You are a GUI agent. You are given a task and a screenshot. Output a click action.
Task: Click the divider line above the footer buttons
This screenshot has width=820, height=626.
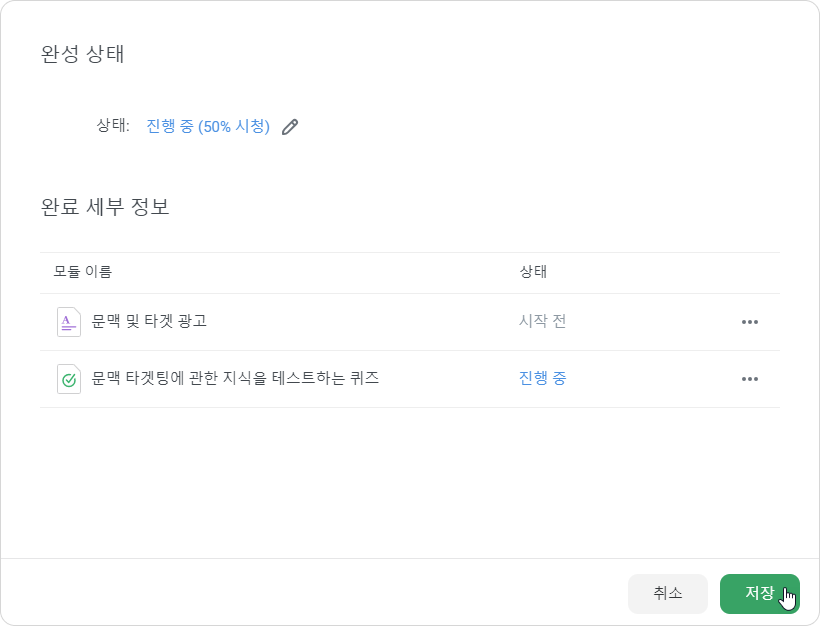pos(409,559)
